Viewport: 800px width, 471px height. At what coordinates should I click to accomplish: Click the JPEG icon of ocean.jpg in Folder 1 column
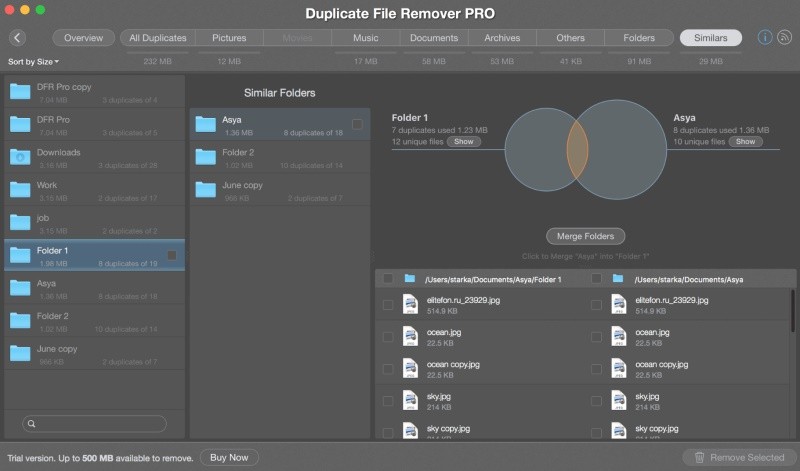pos(410,337)
